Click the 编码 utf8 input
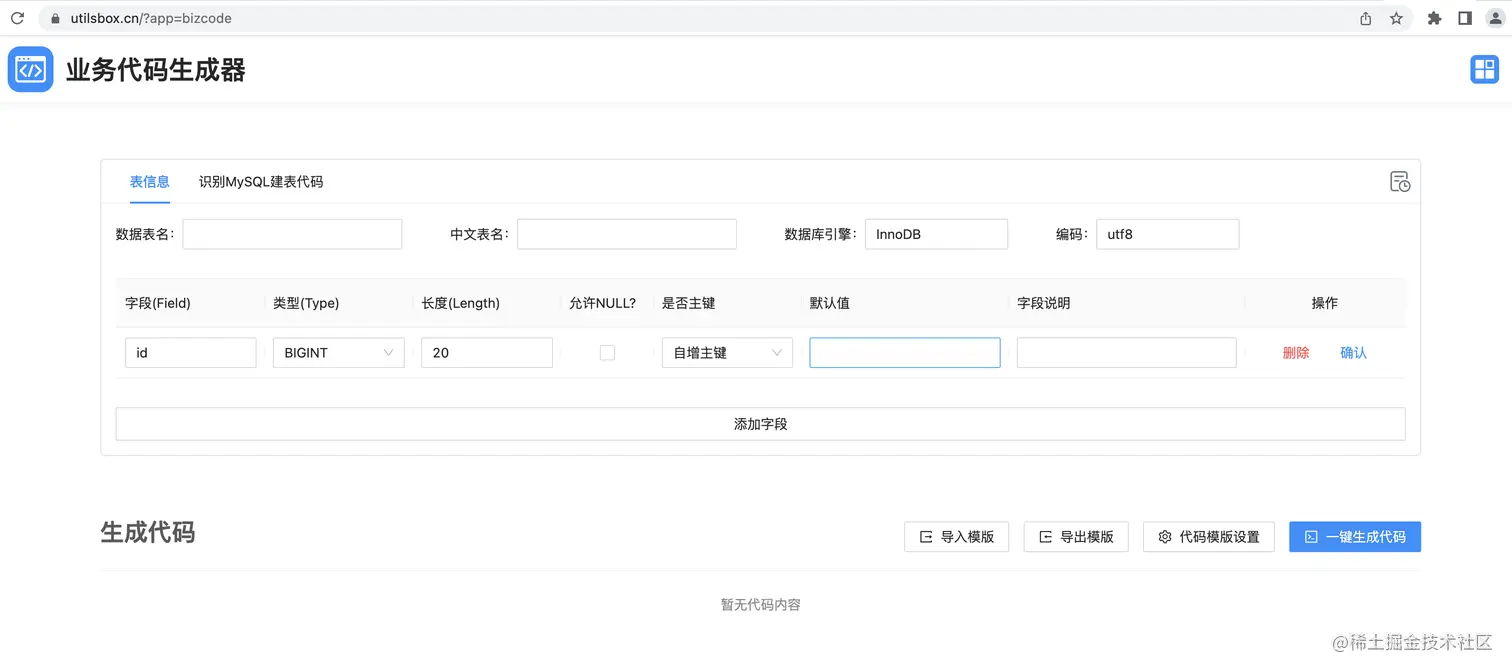1512x672 pixels. [1168, 234]
